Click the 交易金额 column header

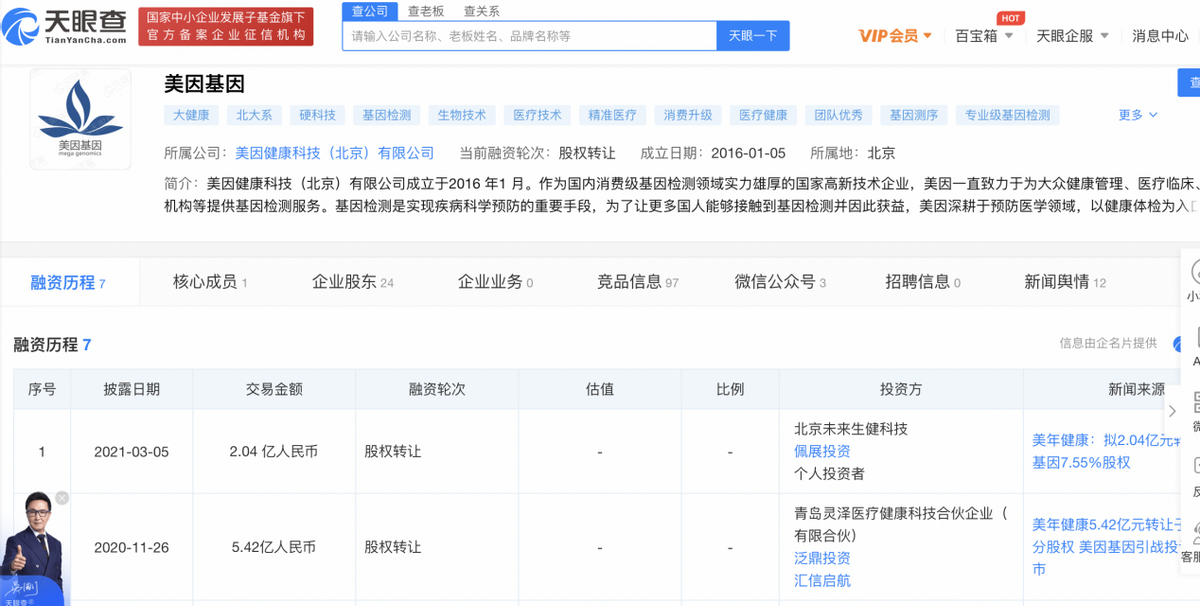[x=274, y=389]
